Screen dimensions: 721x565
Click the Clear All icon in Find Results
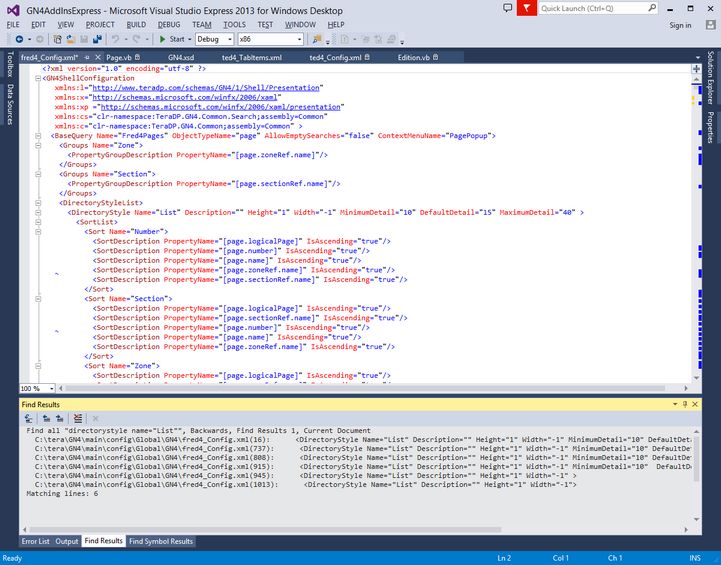click(78, 418)
